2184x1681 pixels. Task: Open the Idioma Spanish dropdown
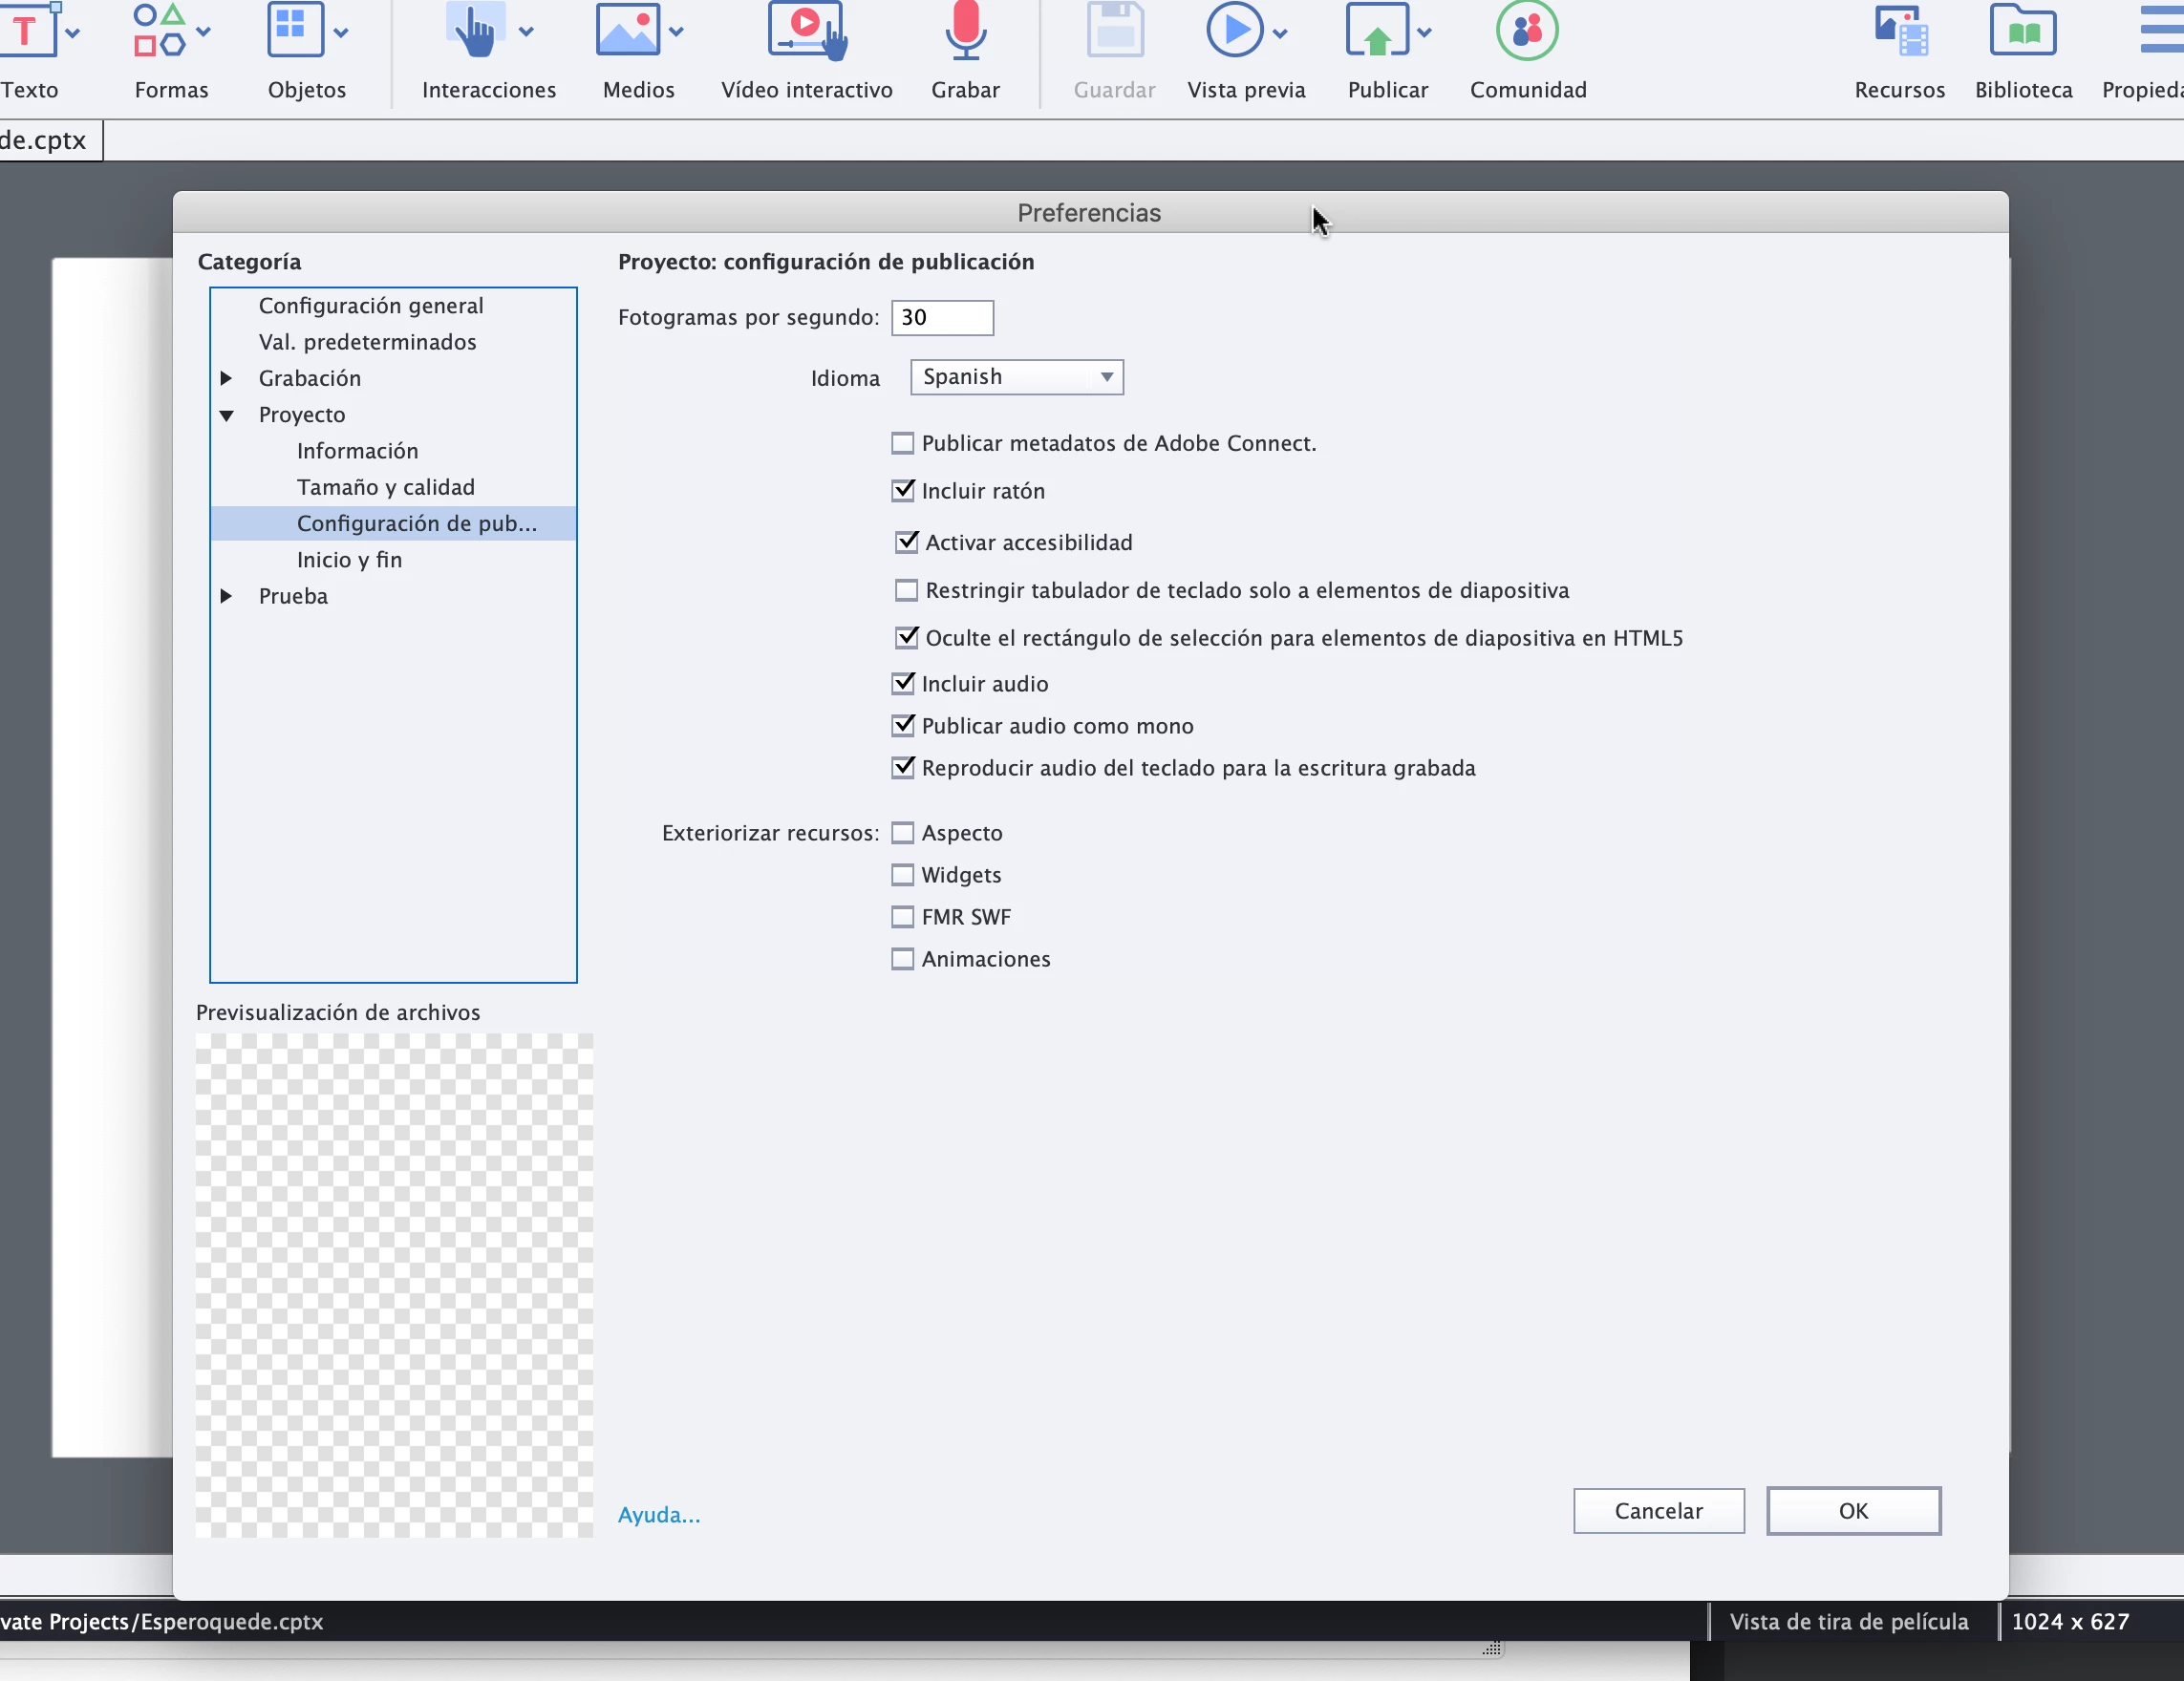point(1016,377)
